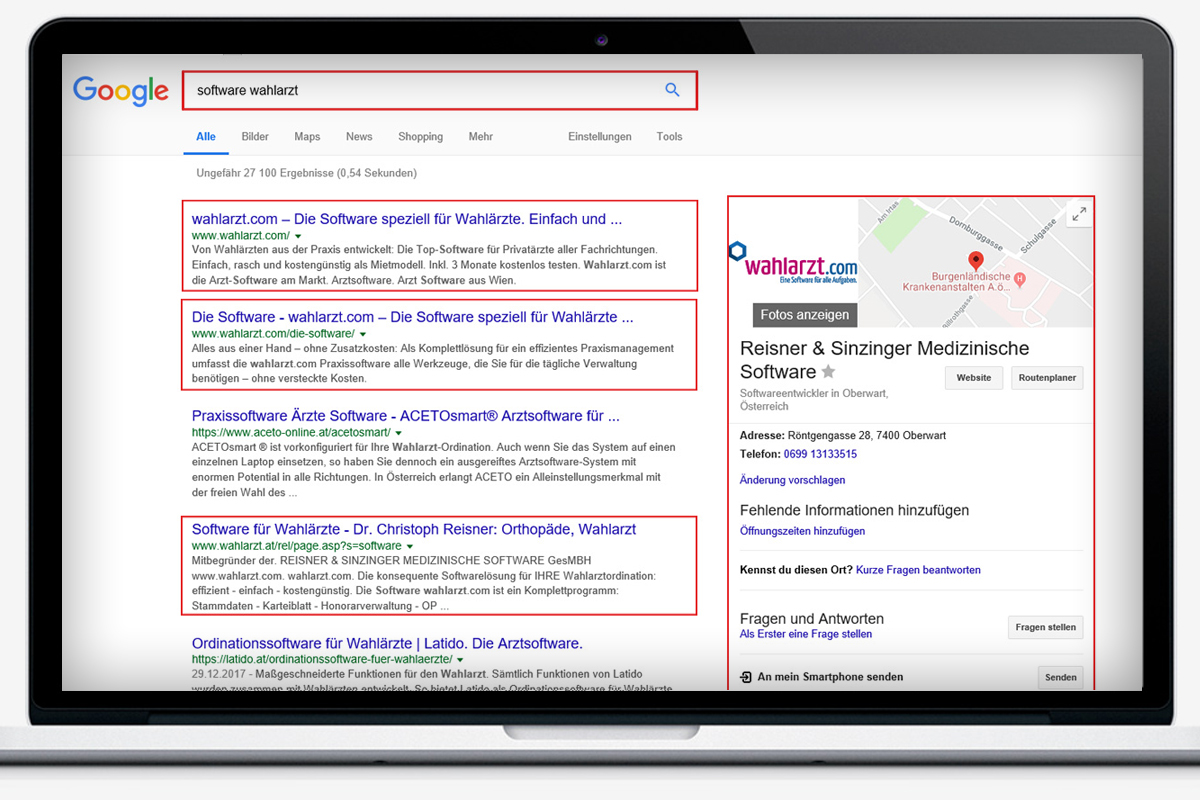Click the Website button

[x=974, y=378]
